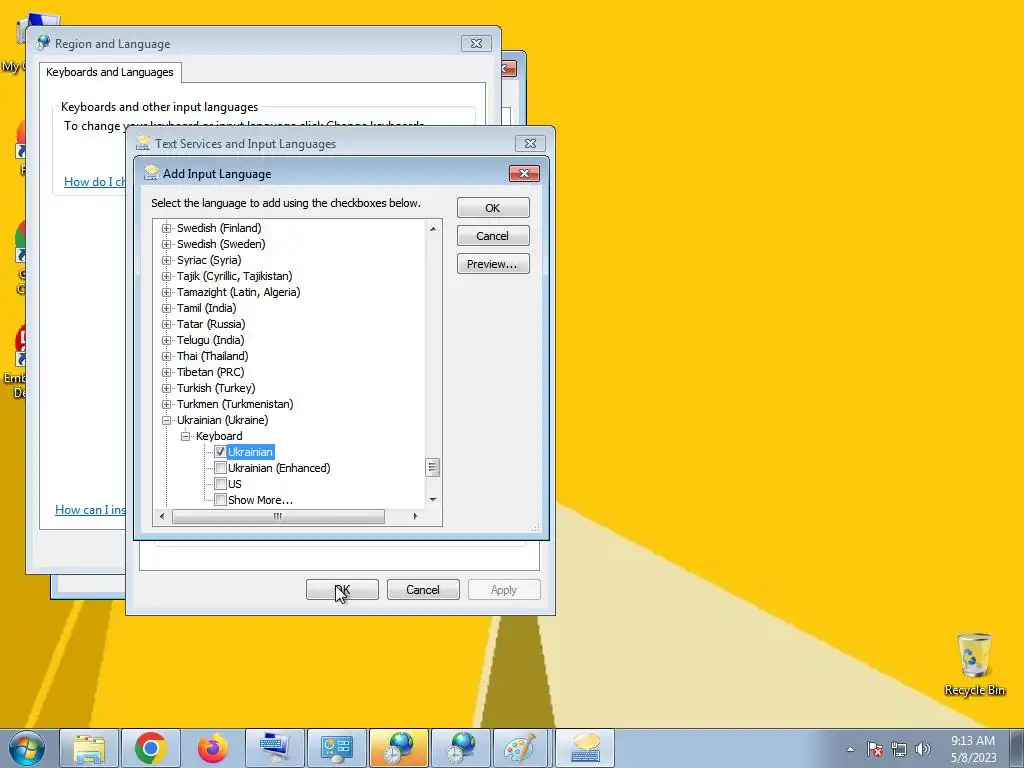Expand the Syriac (Syria) node
1024x768 pixels.
[x=167, y=260]
